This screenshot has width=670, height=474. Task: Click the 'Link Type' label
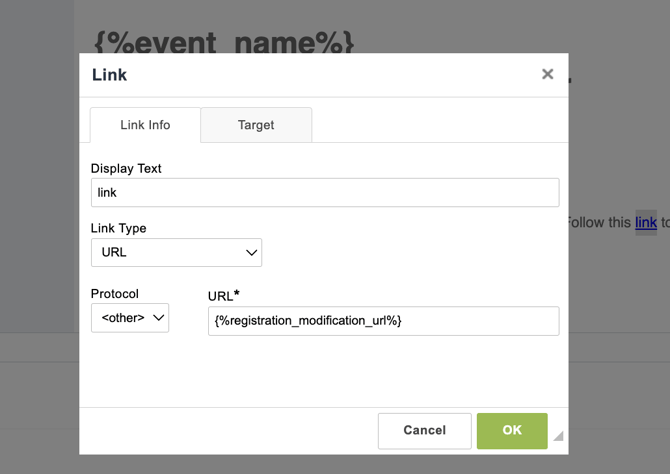tap(118, 228)
